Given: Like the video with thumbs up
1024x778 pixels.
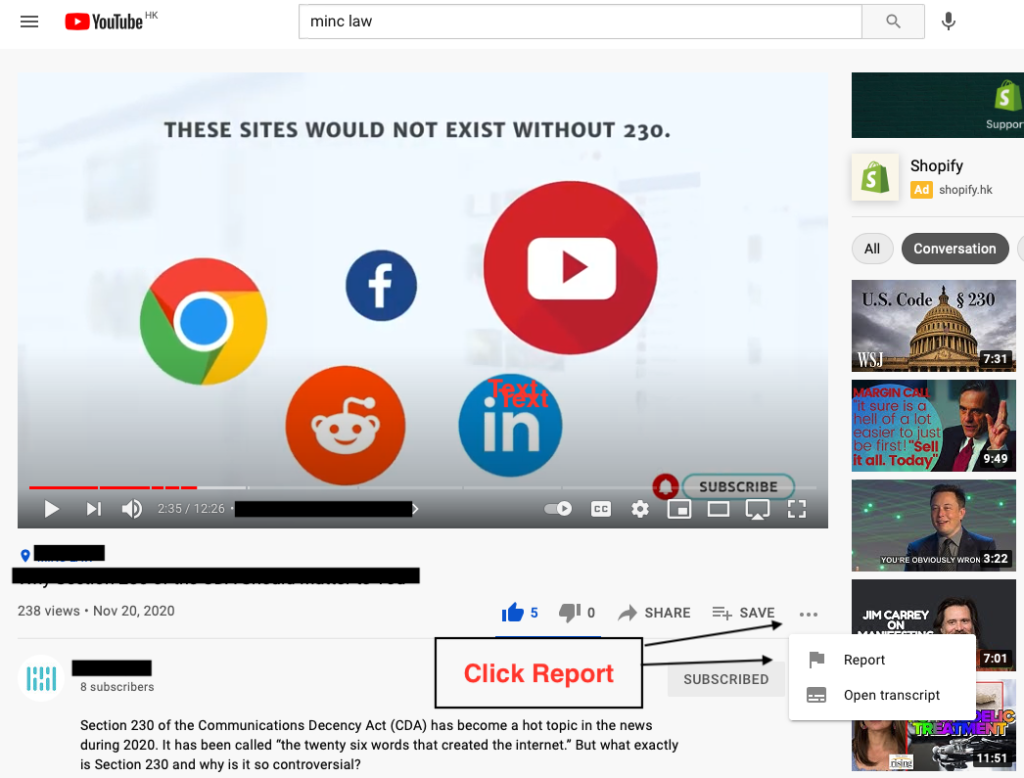Looking at the screenshot, I should [520, 613].
